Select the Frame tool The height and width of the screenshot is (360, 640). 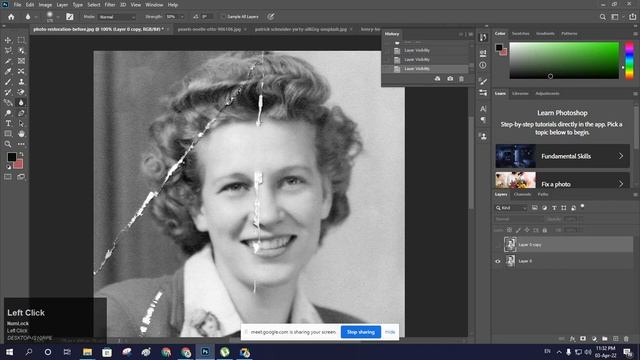(21, 61)
